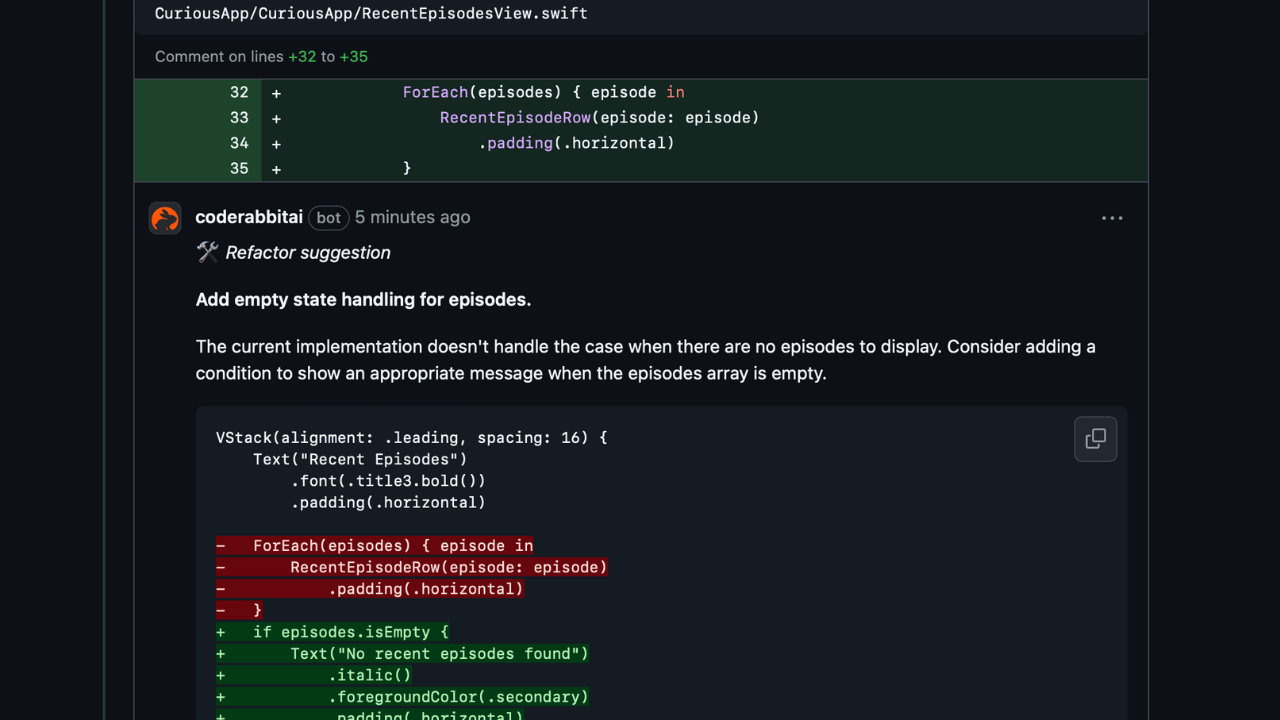Click the coderabbitai avatar icon
The image size is (1280, 720).
[165, 218]
